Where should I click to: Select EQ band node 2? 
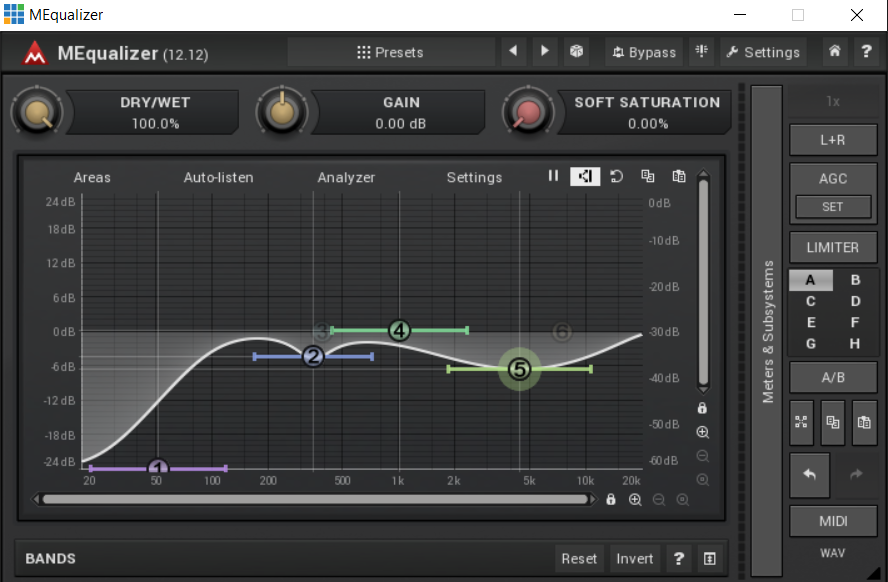(313, 357)
